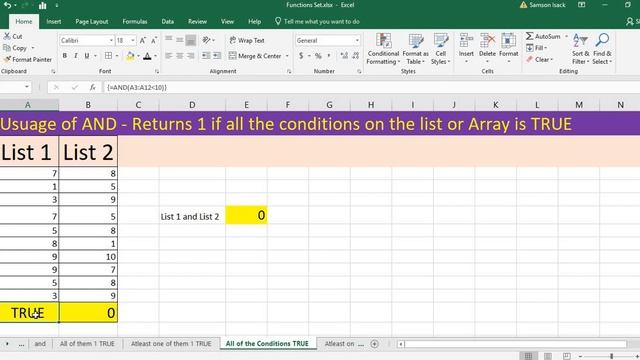
Task: Click Insert Function fx icon
Action: coord(93,87)
